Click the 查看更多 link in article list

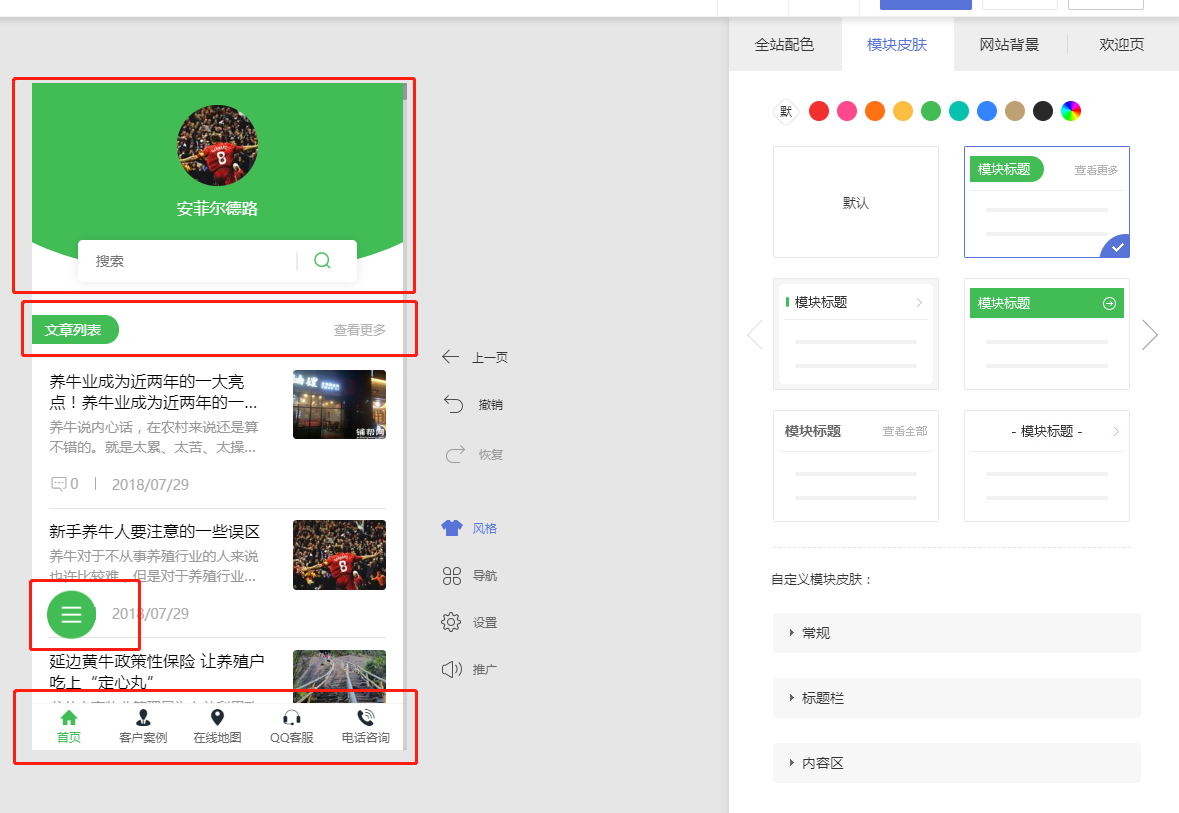(x=359, y=329)
